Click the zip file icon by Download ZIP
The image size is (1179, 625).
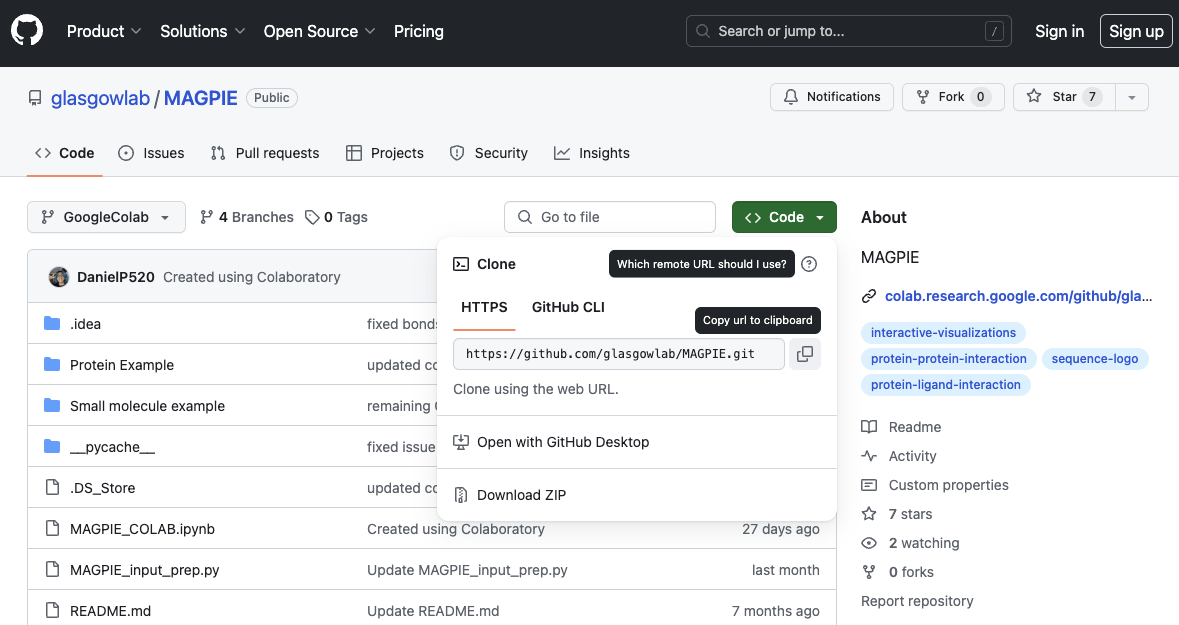461,495
